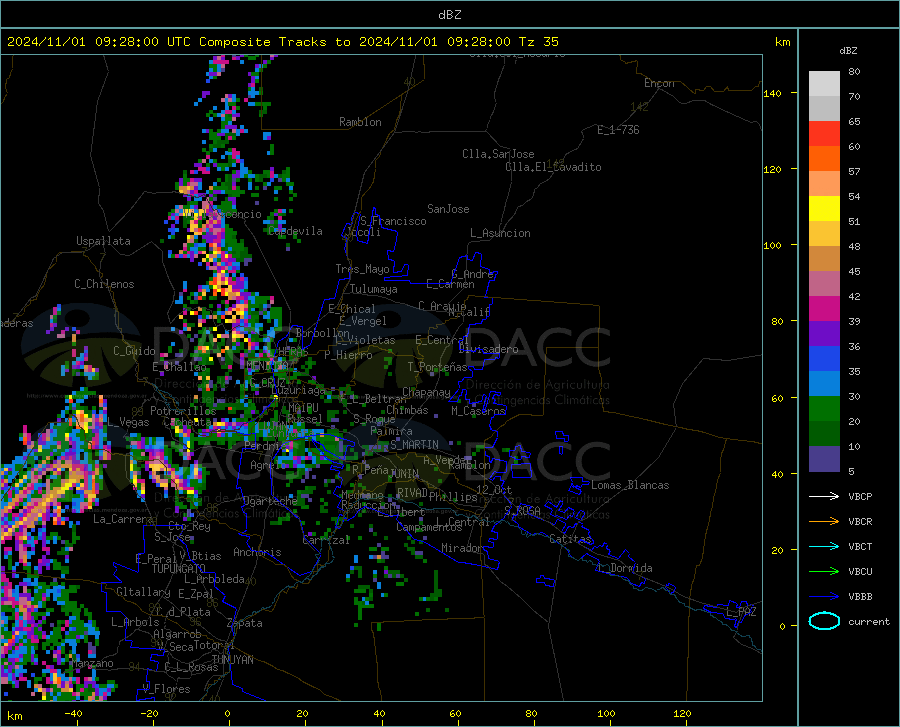
Task: Click the 'Anchoris' map label
Action: point(257,552)
